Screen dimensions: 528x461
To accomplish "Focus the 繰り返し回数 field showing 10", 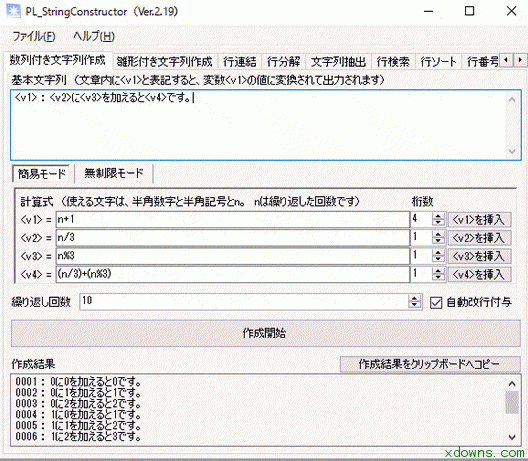I will pos(244,301).
